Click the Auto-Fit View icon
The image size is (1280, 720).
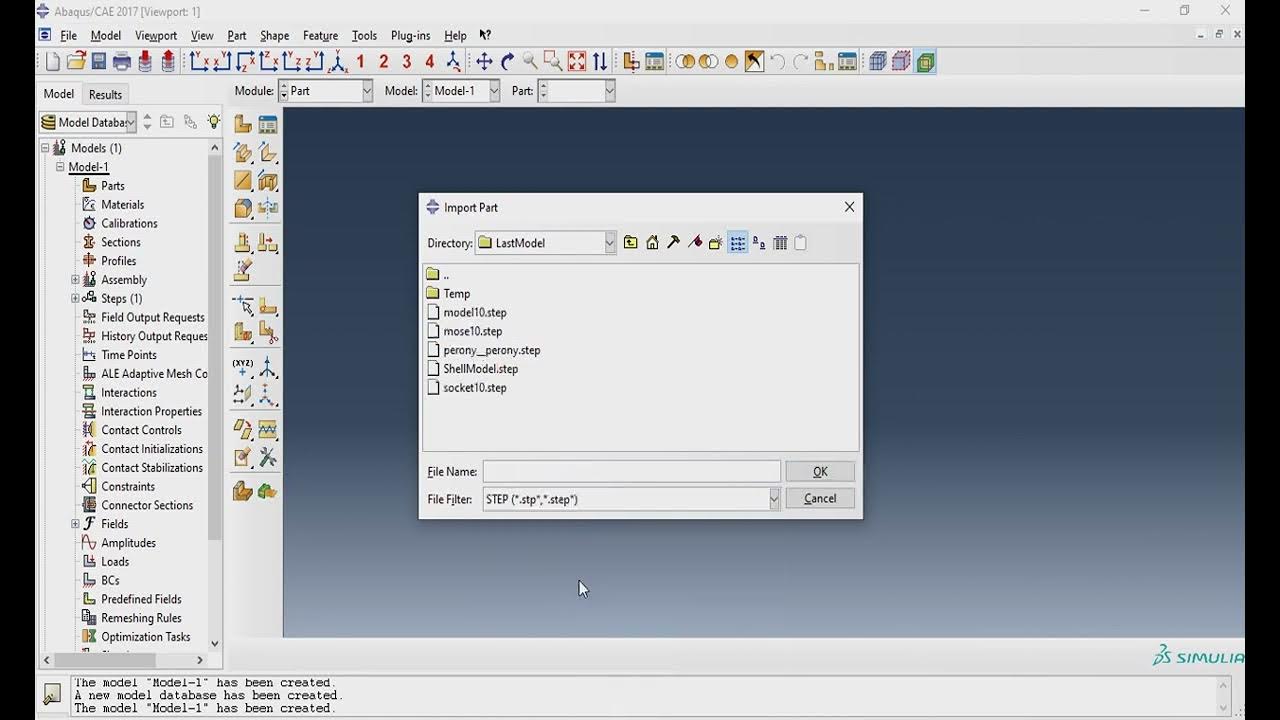pyautogui.click(x=577, y=62)
